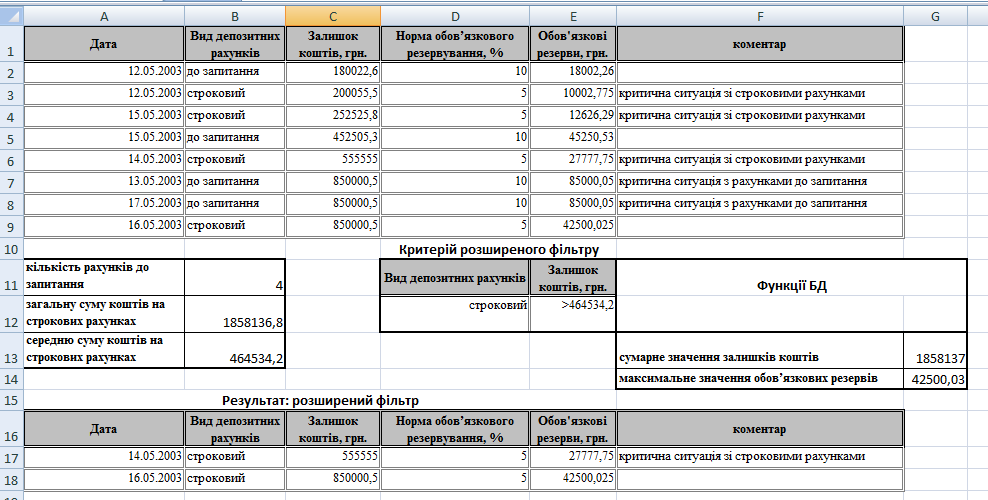Click 'Дата' header cell in row 1

pos(104,44)
